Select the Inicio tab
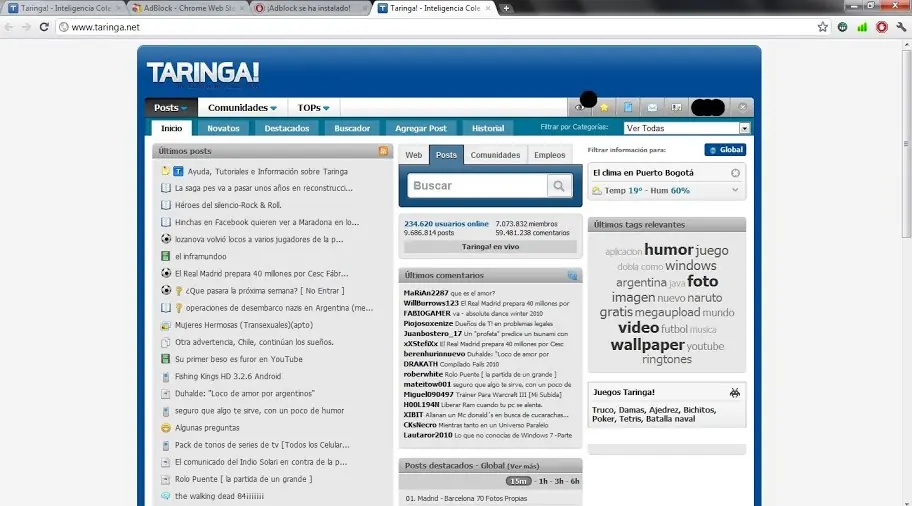912x506 pixels. pyautogui.click(x=172, y=129)
